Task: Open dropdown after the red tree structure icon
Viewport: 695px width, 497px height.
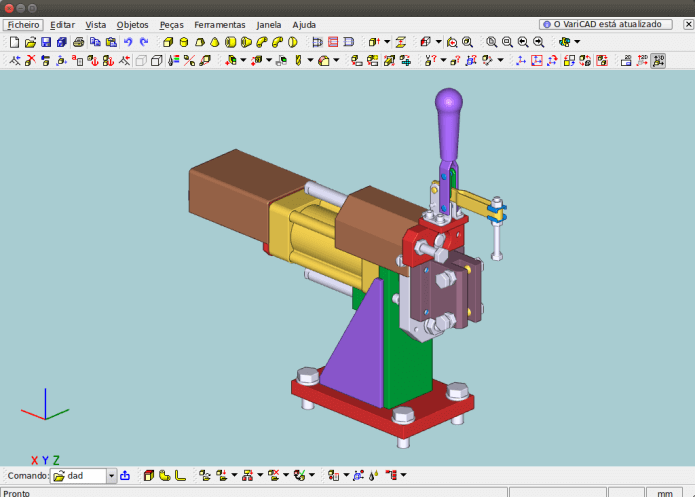Action: (x=403, y=476)
